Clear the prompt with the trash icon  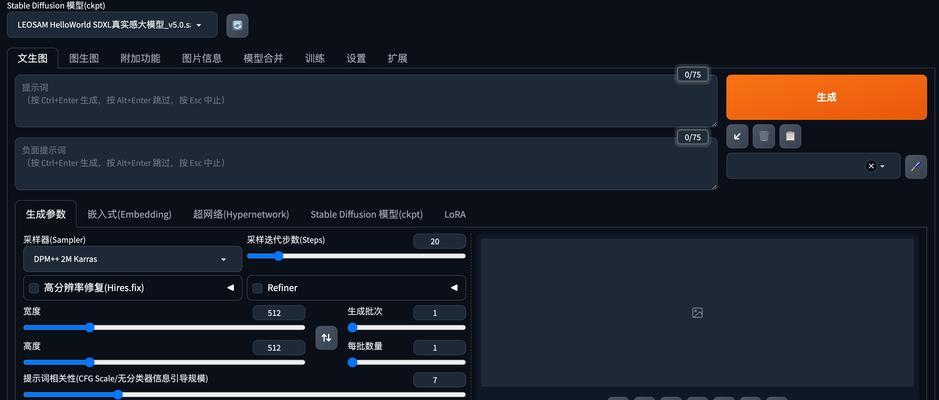click(764, 137)
